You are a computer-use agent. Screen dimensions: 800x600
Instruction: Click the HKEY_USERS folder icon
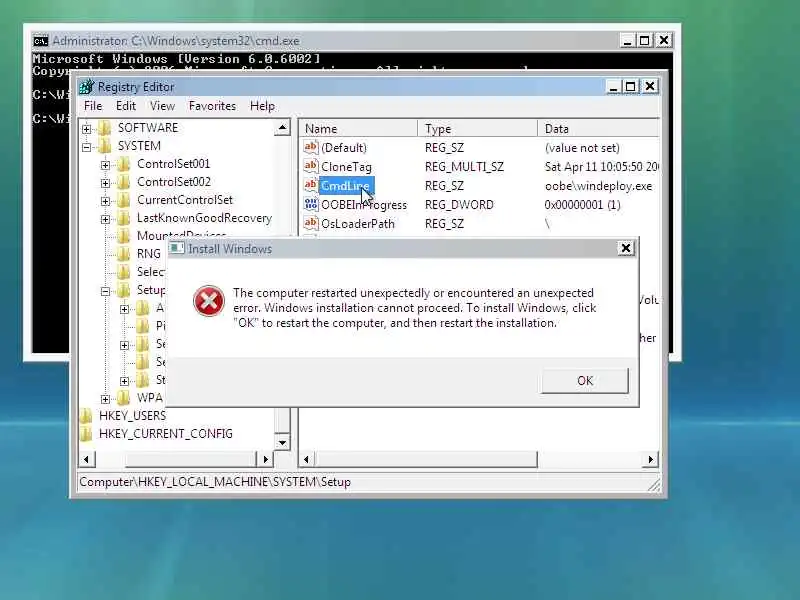[86, 415]
